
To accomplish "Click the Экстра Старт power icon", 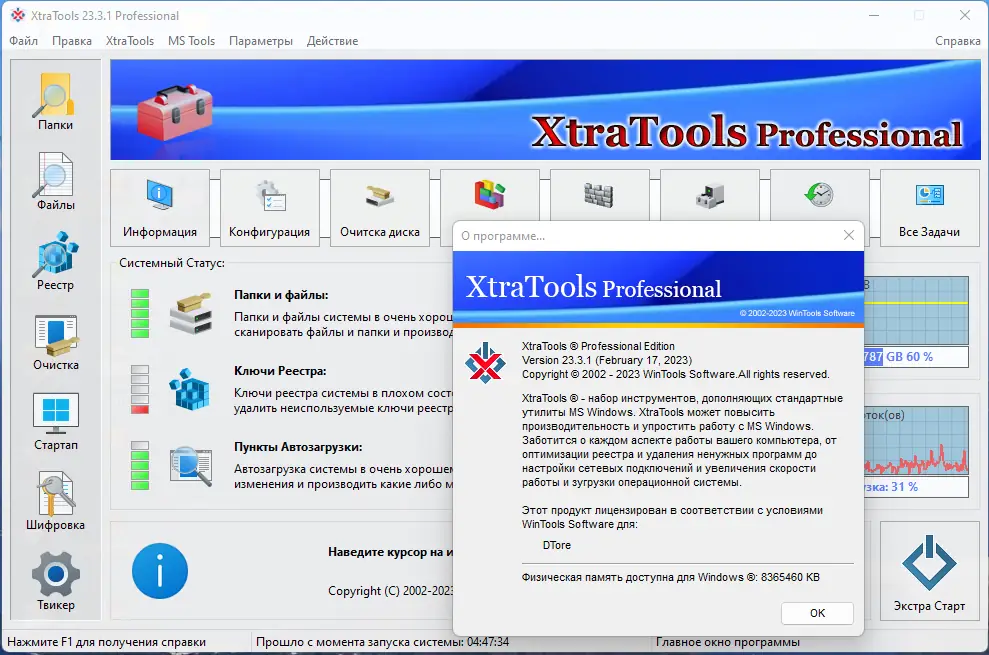I will [x=929, y=563].
